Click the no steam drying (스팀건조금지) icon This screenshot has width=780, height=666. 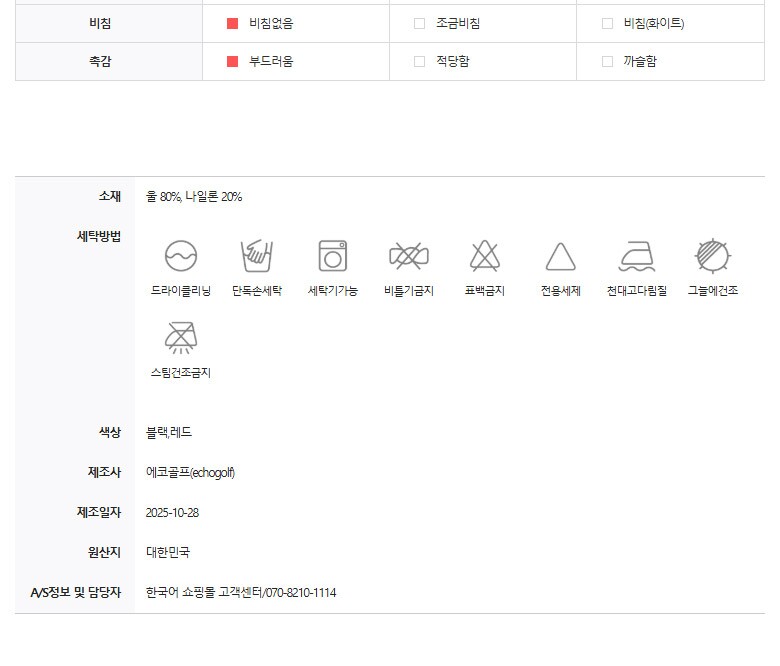coord(181,338)
